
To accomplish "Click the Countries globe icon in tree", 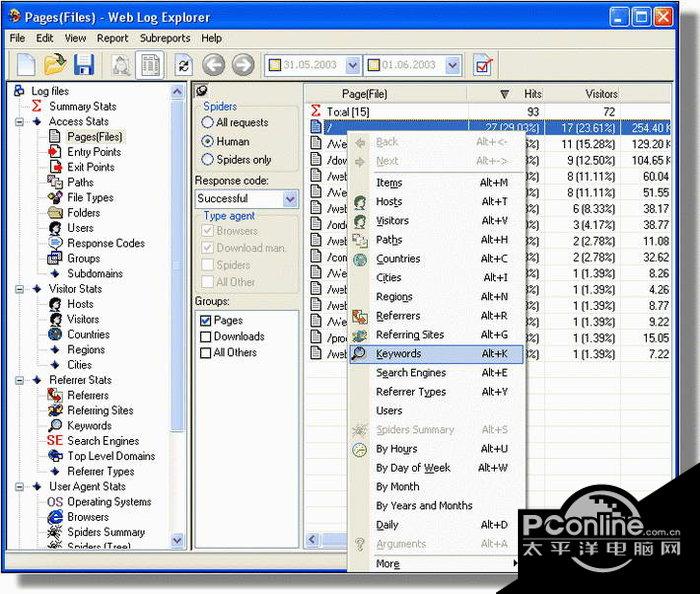I will tap(55, 334).
